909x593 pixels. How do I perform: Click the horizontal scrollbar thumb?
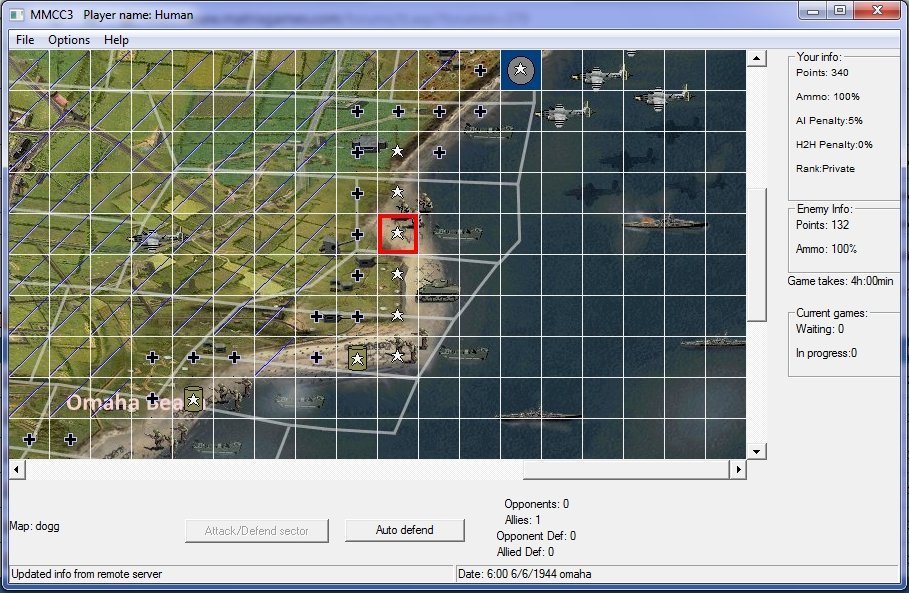point(626,469)
